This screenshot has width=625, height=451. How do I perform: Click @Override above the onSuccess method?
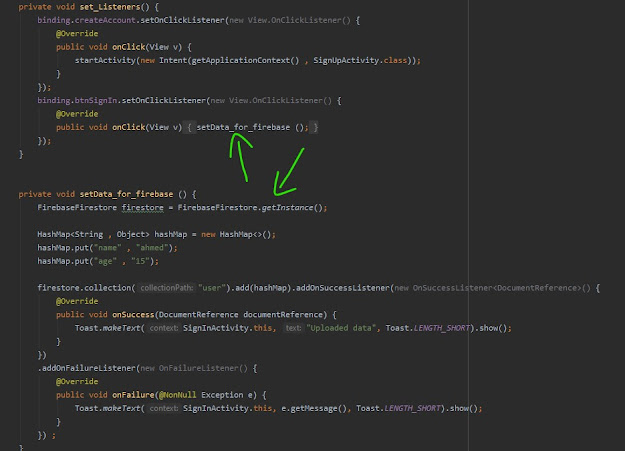pos(77,301)
